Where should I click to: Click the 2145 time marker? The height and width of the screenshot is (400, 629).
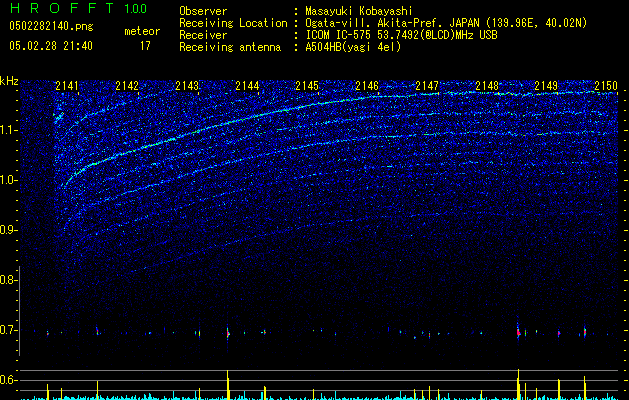(x=307, y=86)
